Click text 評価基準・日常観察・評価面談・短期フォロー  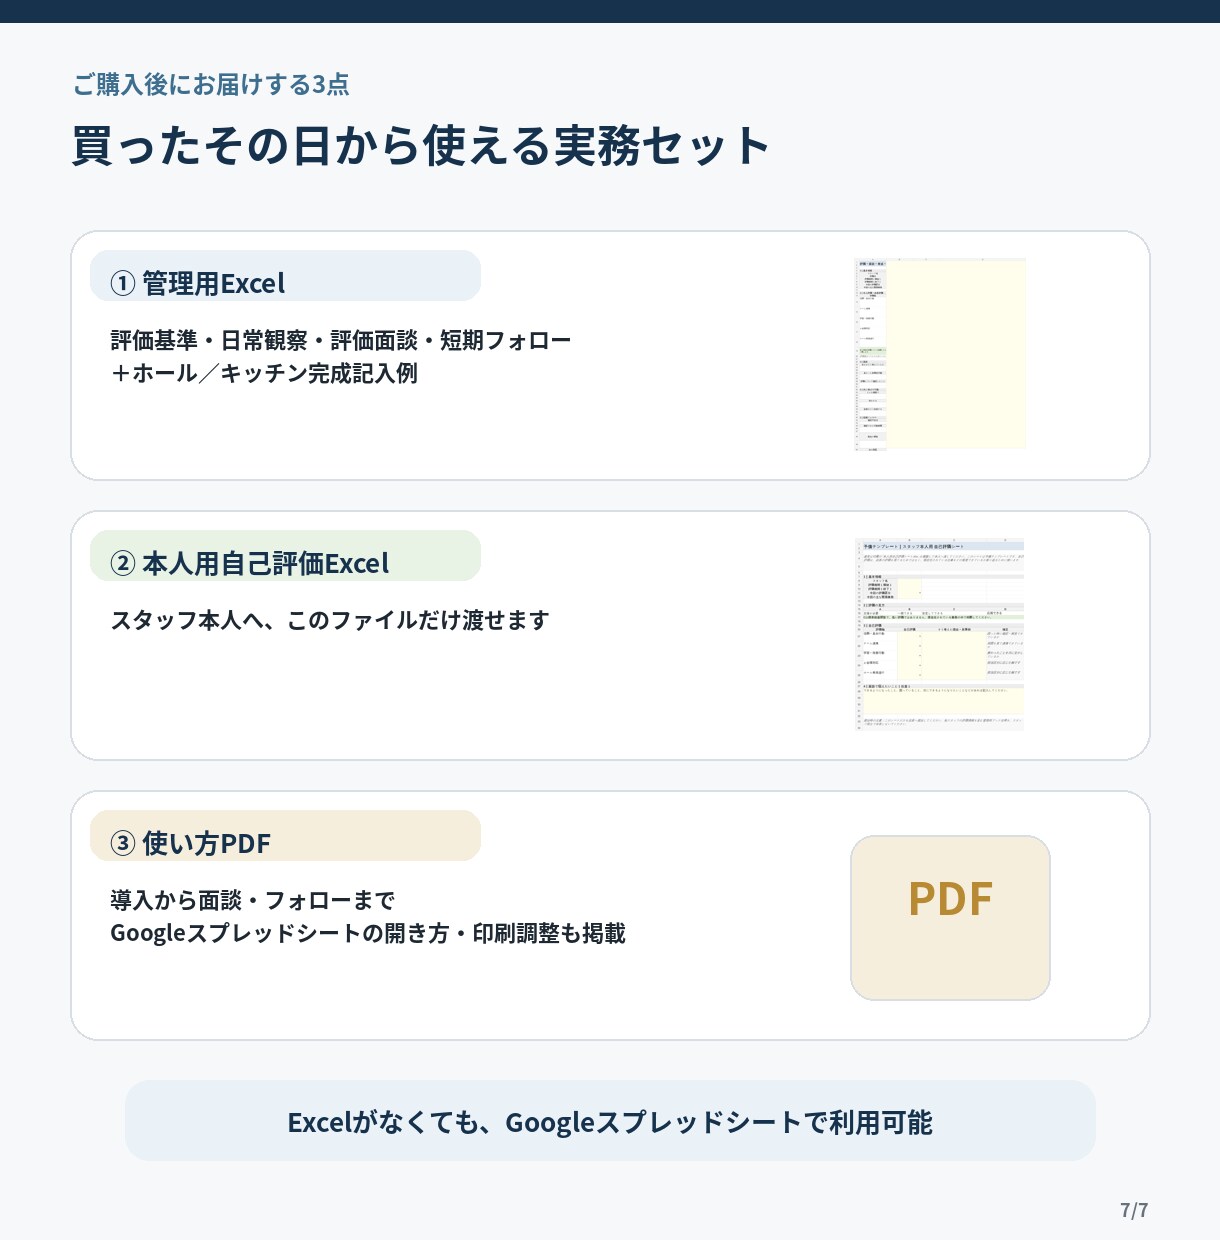[341, 340]
